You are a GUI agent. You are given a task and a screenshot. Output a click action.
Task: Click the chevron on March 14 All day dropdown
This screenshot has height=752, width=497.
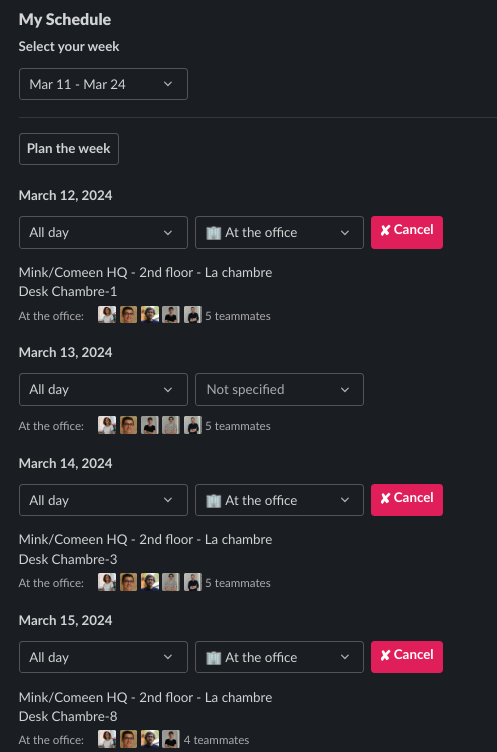tap(167, 500)
